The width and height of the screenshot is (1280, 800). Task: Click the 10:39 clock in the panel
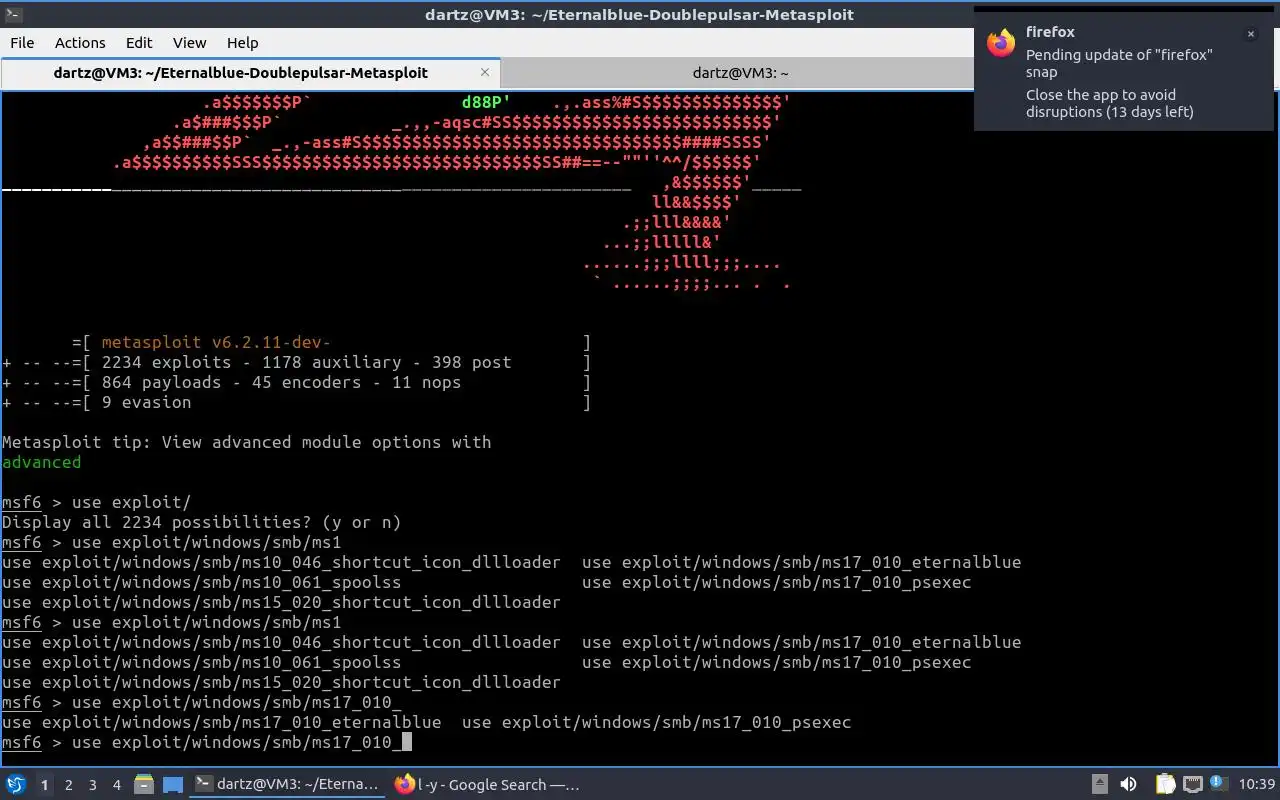[x=1257, y=785]
